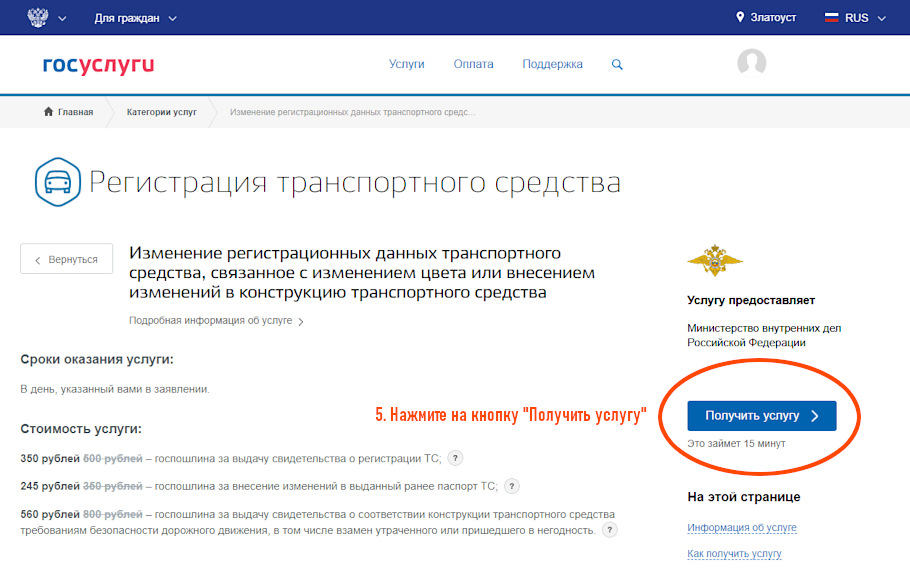Screen dimensions: 910x568
Task: Jump to 'Как получить услугу' section
Action: click(734, 553)
